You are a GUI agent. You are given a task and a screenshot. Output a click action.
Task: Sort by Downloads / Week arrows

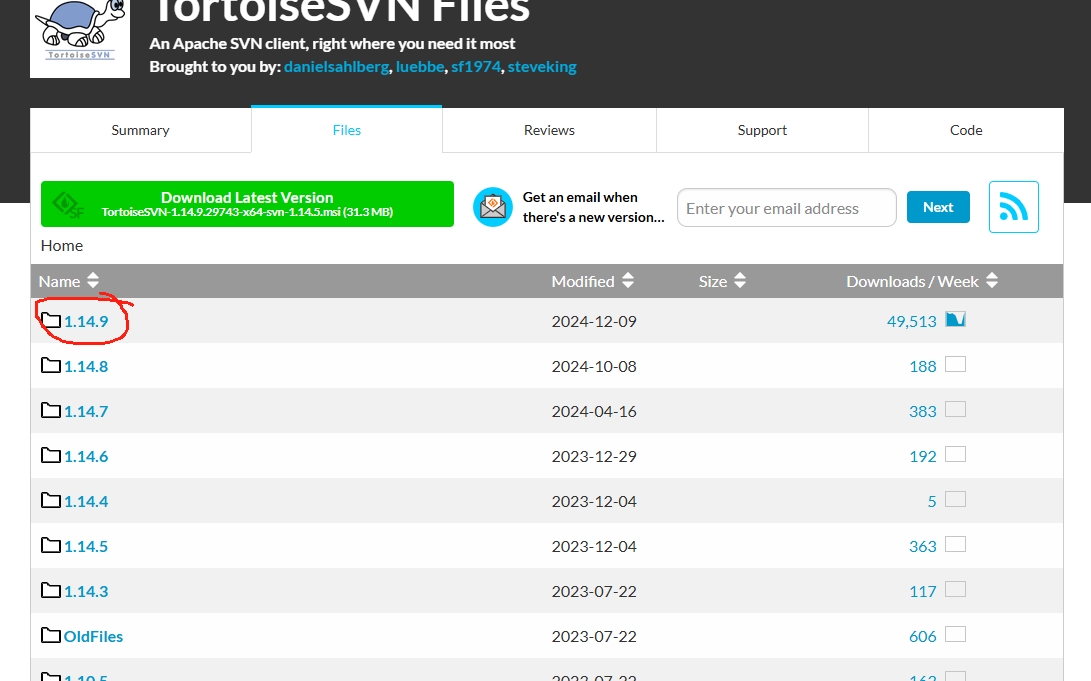[x=992, y=281]
